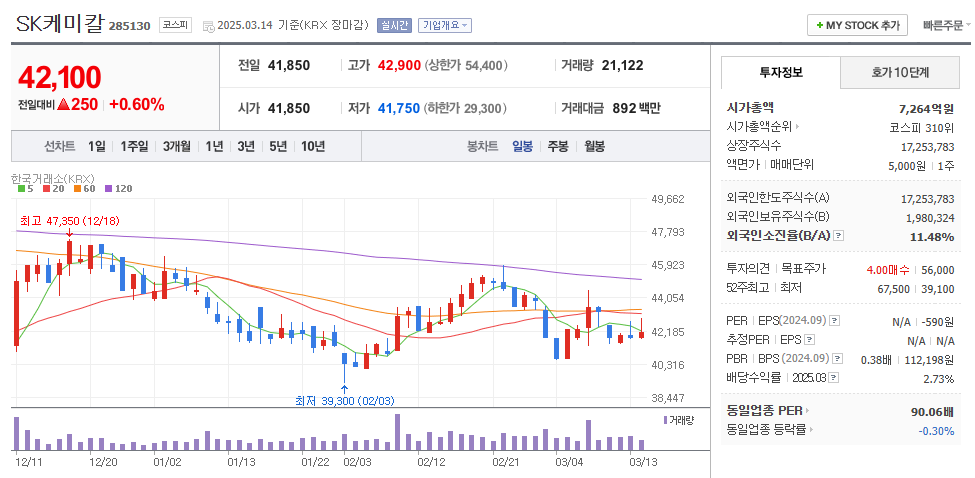Viewport: 975px width, 478px height.
Task: Click the 한국거래소(KRX) chart label
Action: click(x=52, y=178)
